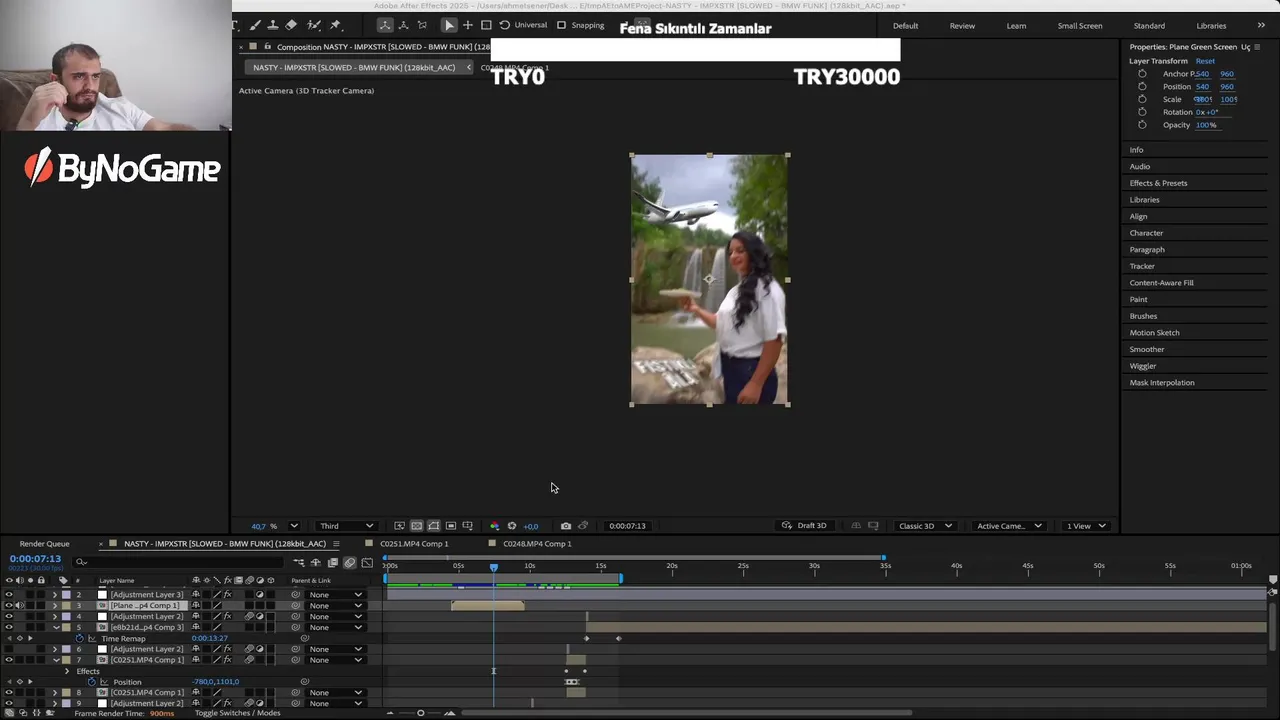Switch to the Small Screen workspace

tap(1080, 26)
